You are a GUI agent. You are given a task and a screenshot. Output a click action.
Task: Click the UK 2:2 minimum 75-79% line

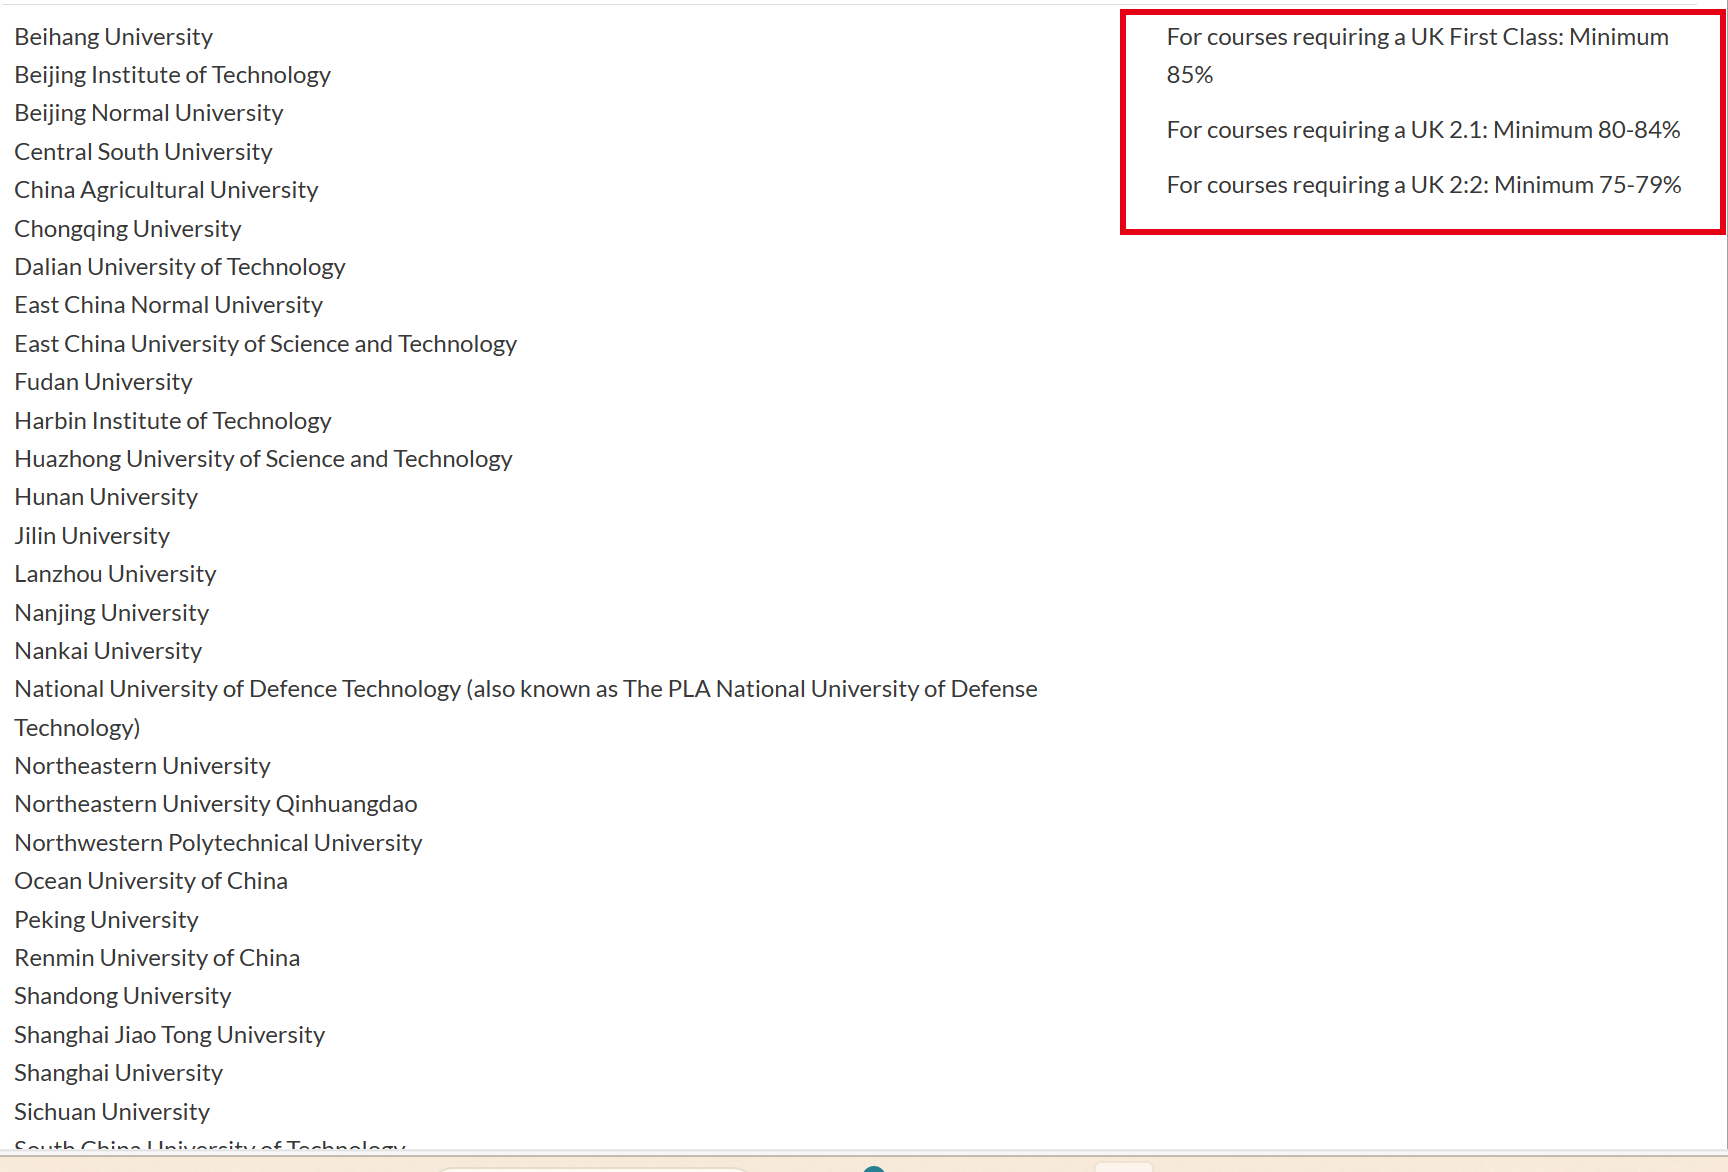(1423, 185)
